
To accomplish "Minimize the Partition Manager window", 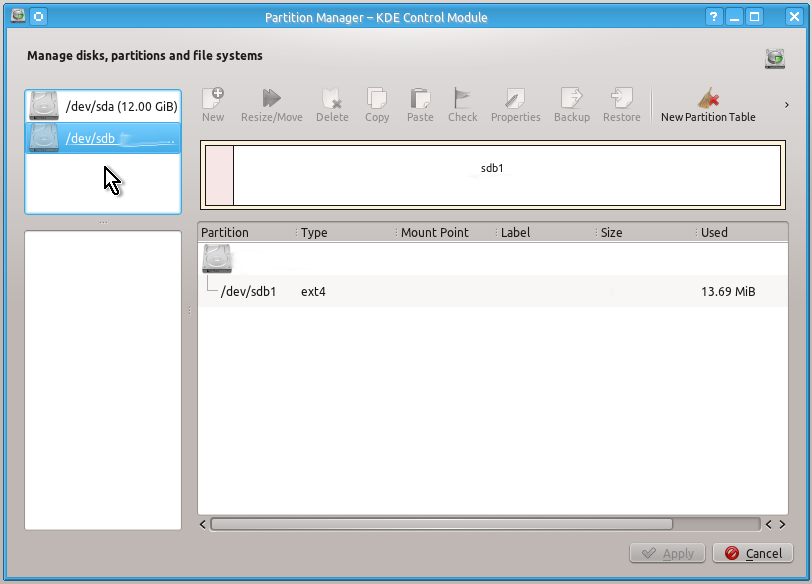I will 734,17.
